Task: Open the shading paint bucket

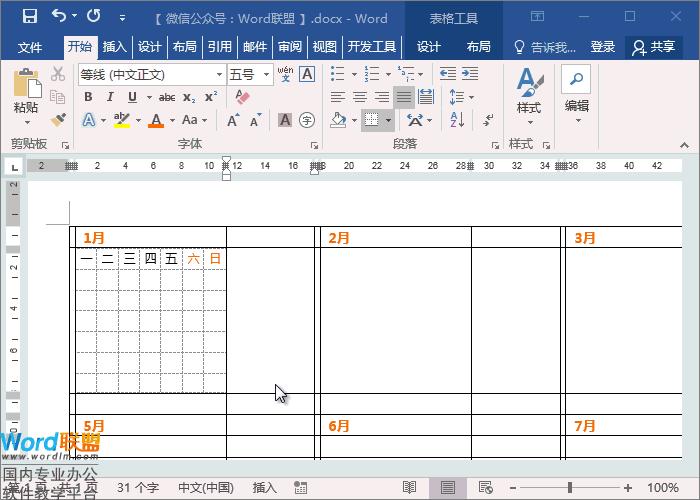Action: click(338, 120)
